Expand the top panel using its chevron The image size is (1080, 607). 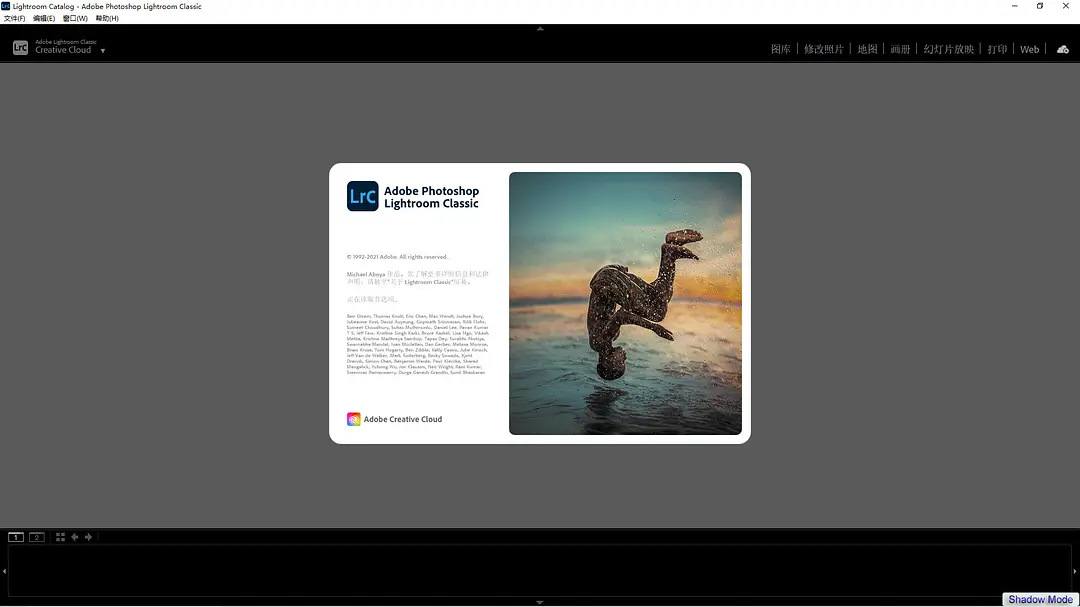point(540,29)
